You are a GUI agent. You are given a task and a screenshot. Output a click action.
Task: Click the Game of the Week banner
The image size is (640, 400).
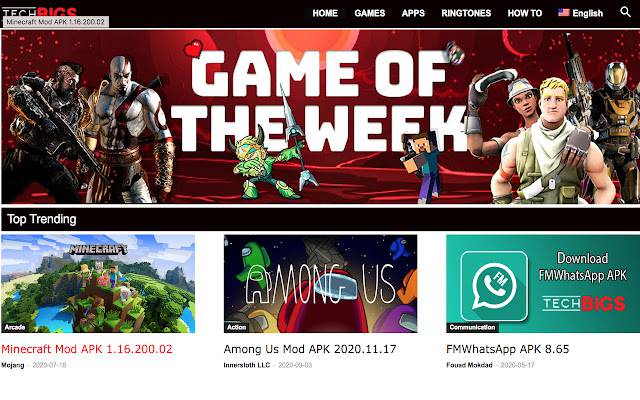coord(320,116)
